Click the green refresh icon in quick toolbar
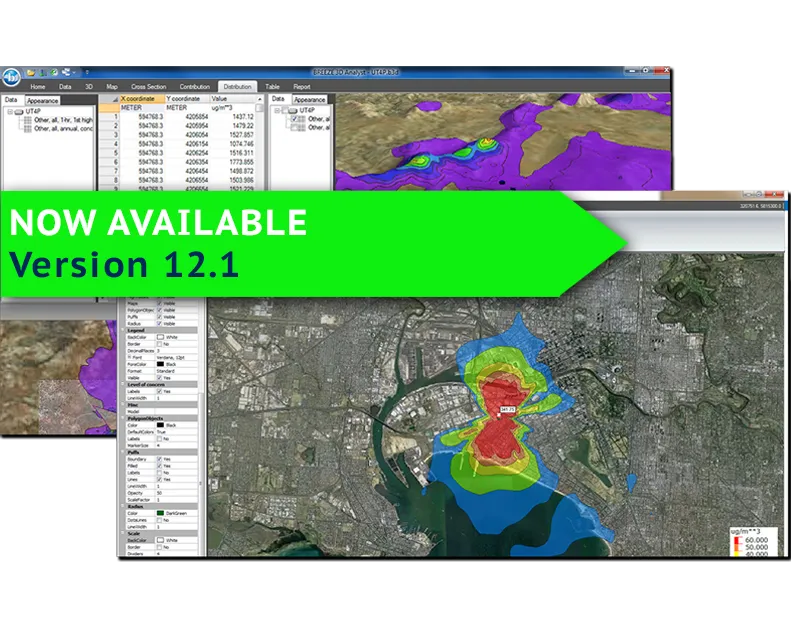792x626 pixels. tap(55, 72)
